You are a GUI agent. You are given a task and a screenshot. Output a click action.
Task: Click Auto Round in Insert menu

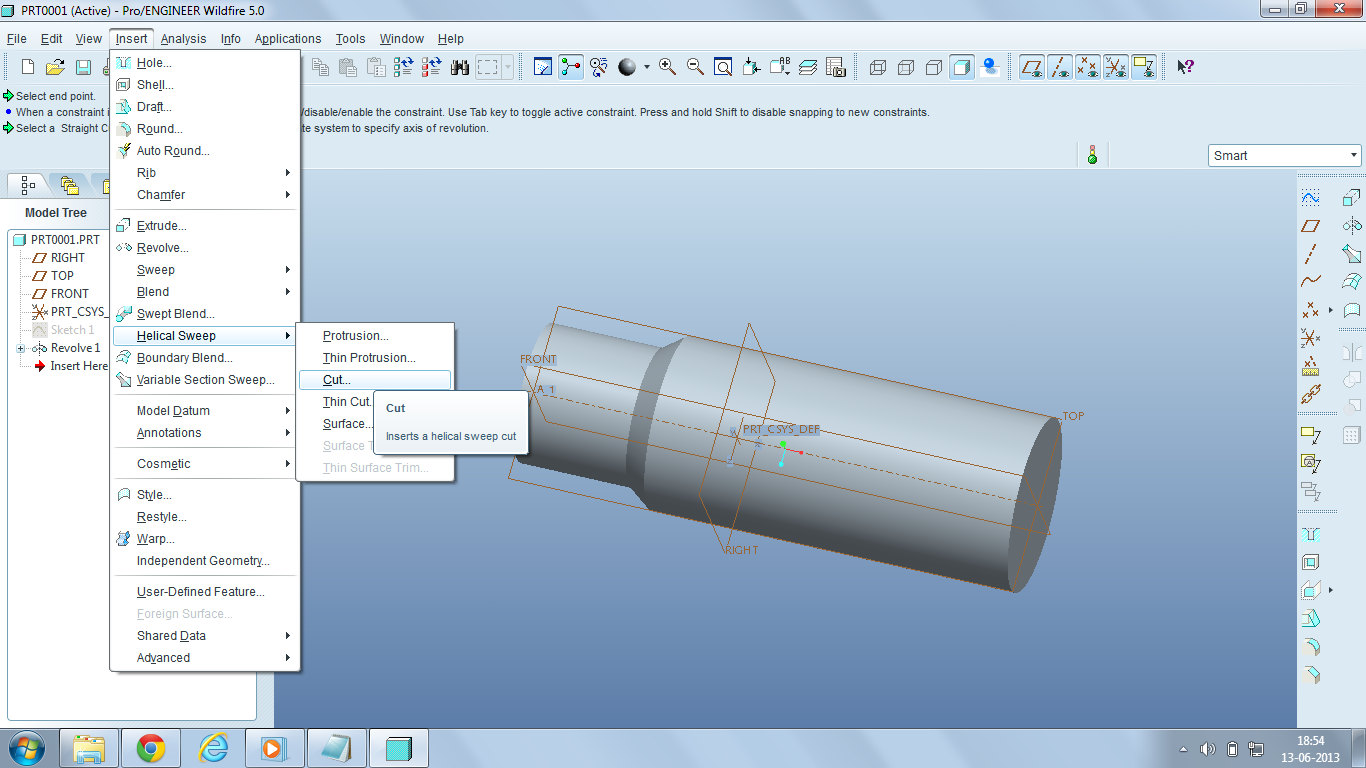click(x=205, y=151)
